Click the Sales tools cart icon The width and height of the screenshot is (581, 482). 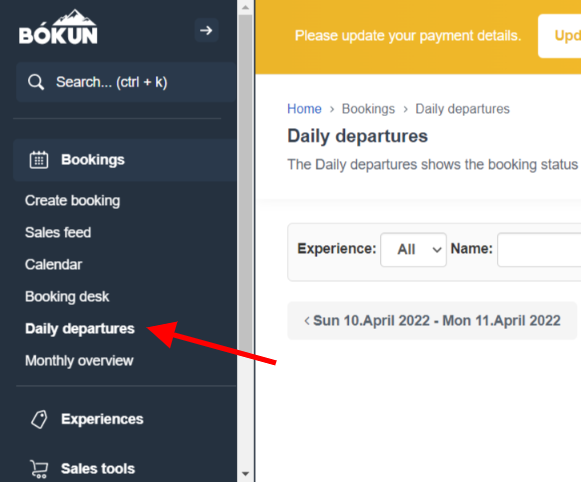[39, 469]
